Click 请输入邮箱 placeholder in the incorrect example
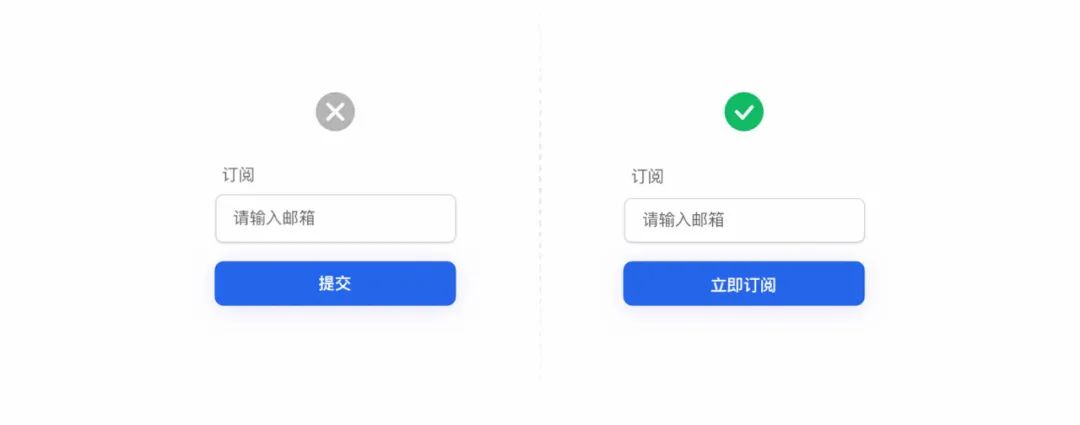This screenshot has width=1080, height=425. tap(274, 218)
